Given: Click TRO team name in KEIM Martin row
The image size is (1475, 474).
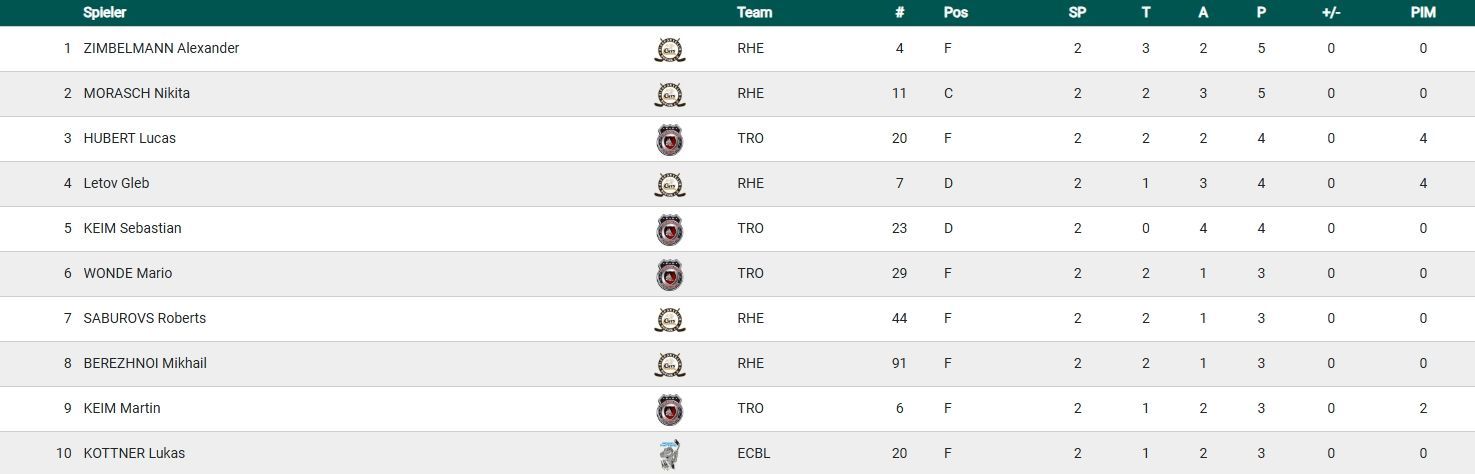Looking at the screenshot, I should click(750, 408).
